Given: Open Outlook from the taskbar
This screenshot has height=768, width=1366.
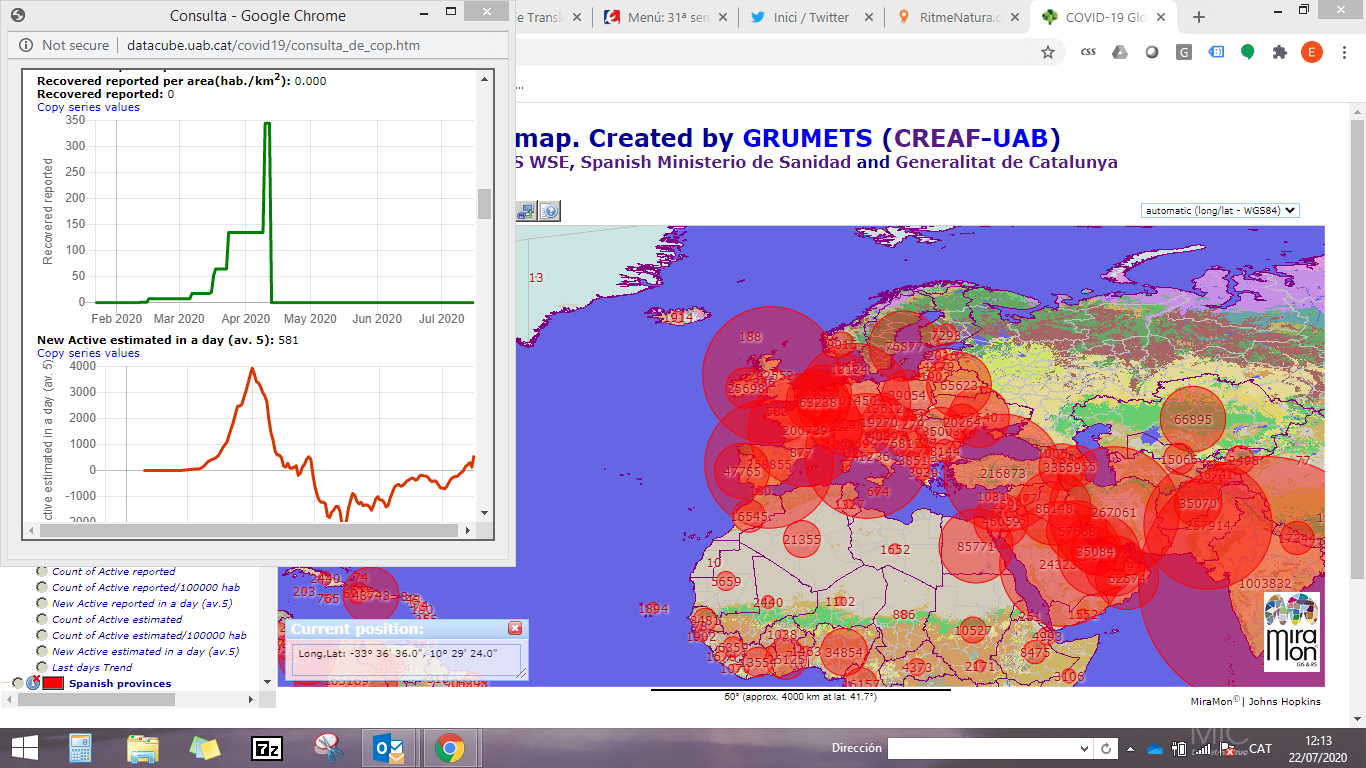Looking at the screenshot, I should (x=388, y=747).
